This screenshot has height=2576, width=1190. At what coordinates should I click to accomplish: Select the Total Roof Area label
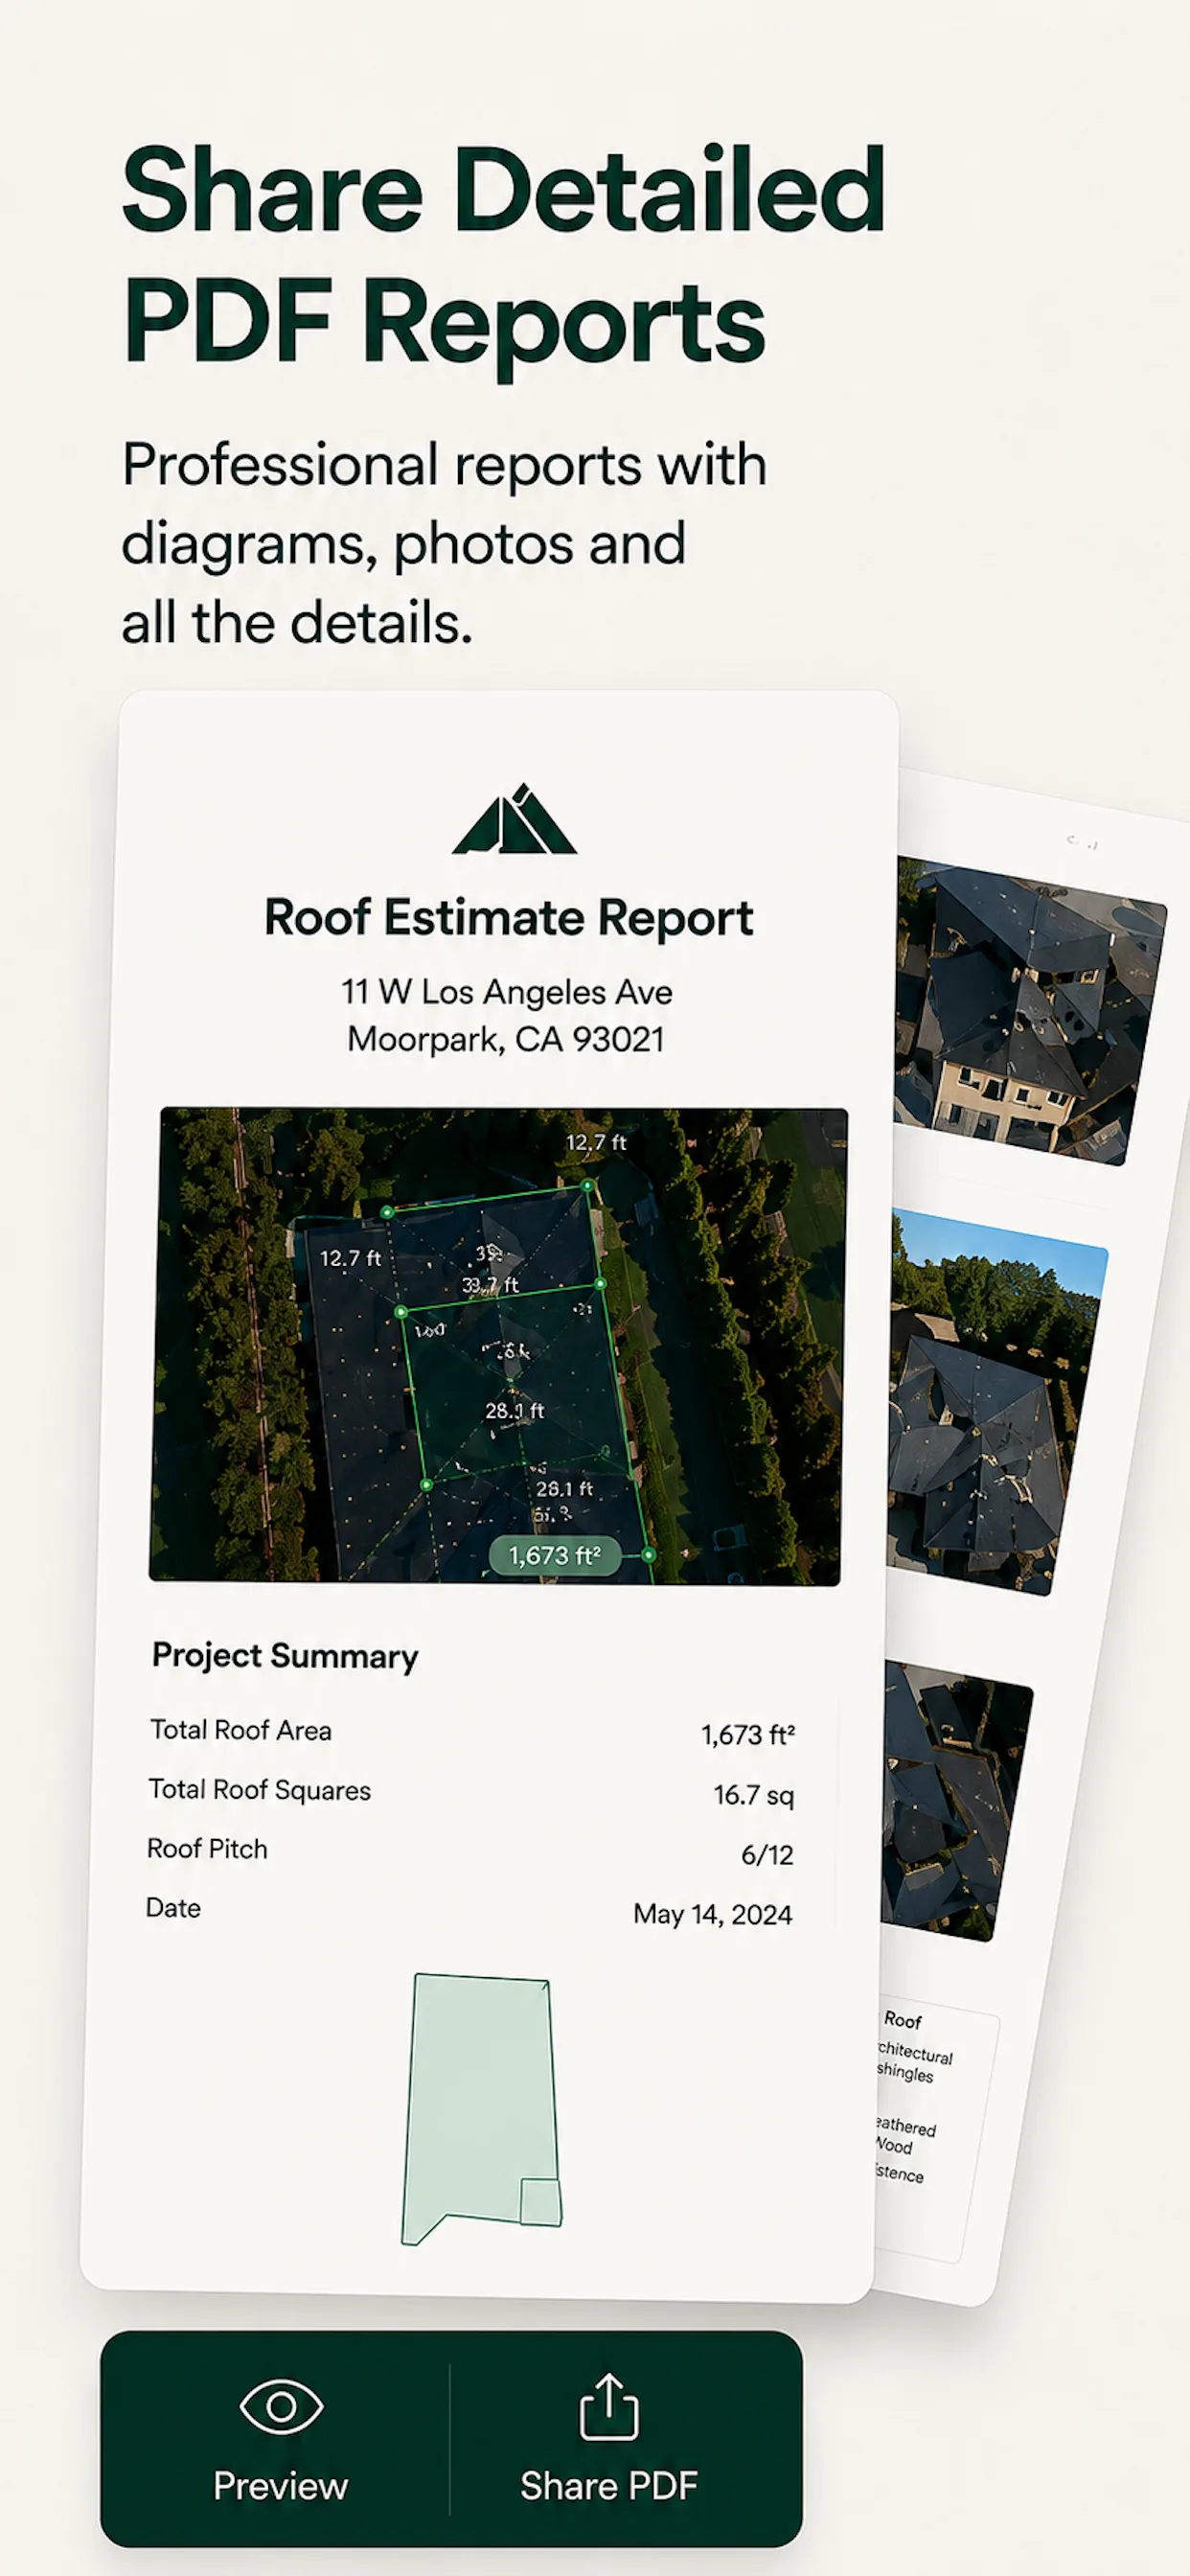241,1731
